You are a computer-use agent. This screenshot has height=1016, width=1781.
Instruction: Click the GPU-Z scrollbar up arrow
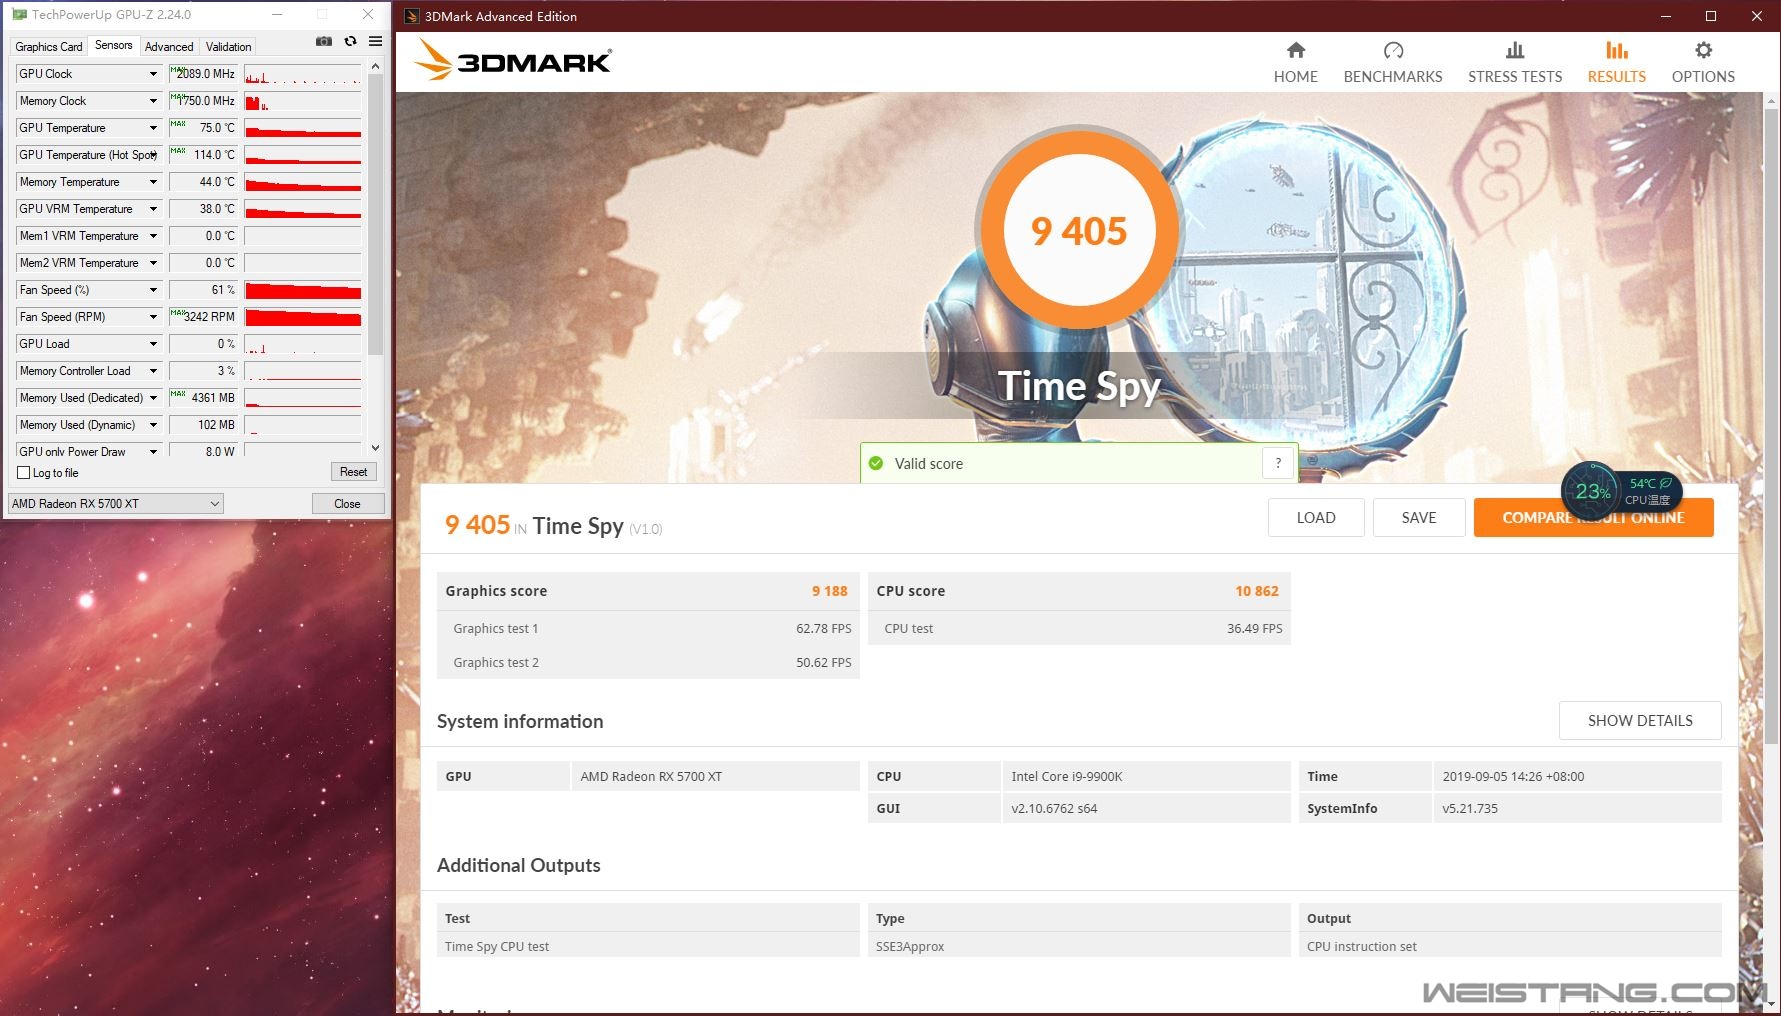[x=376, y=66]
